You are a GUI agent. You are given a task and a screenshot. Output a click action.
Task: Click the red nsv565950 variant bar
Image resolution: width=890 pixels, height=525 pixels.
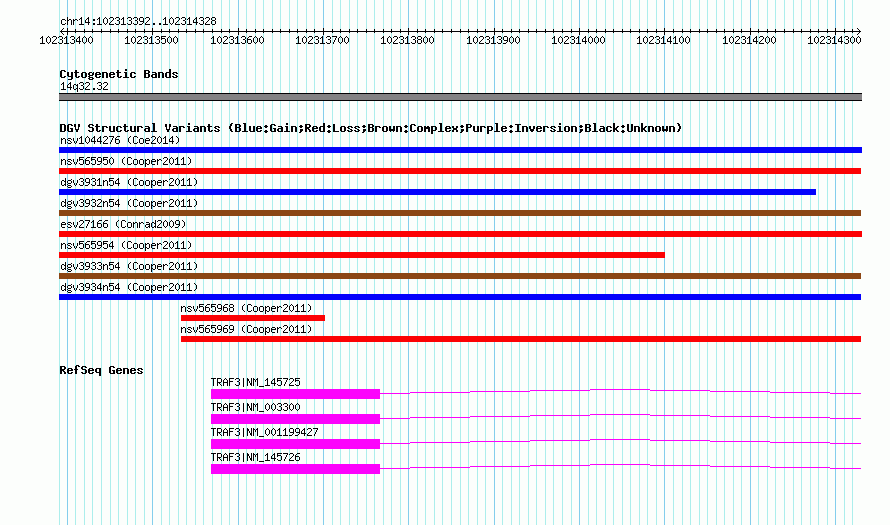460,171
